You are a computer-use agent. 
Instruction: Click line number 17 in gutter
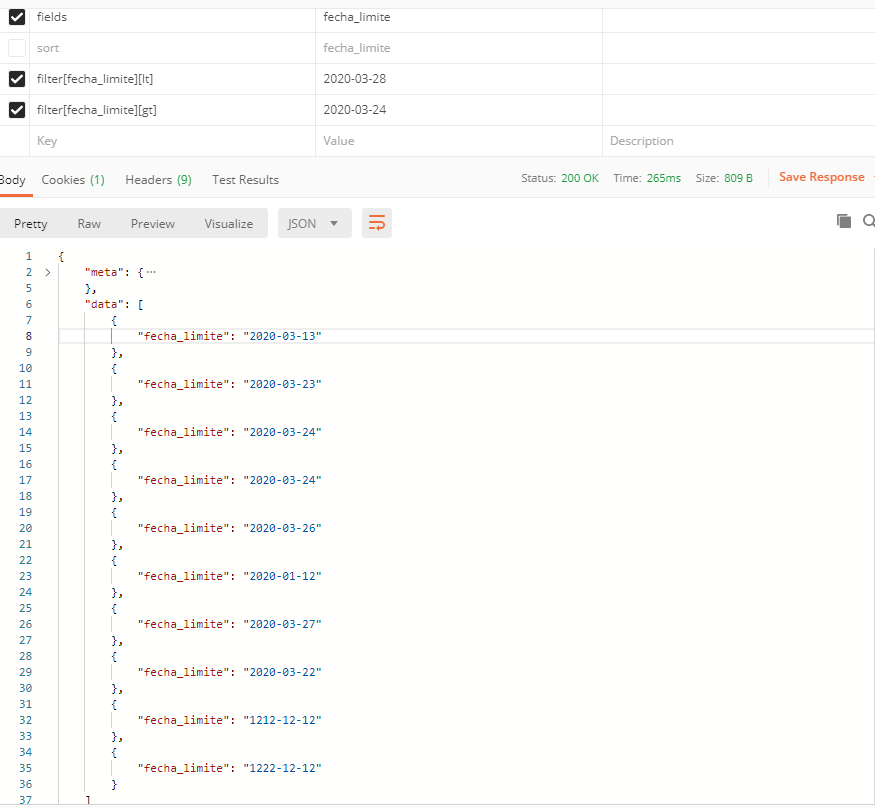26,480
